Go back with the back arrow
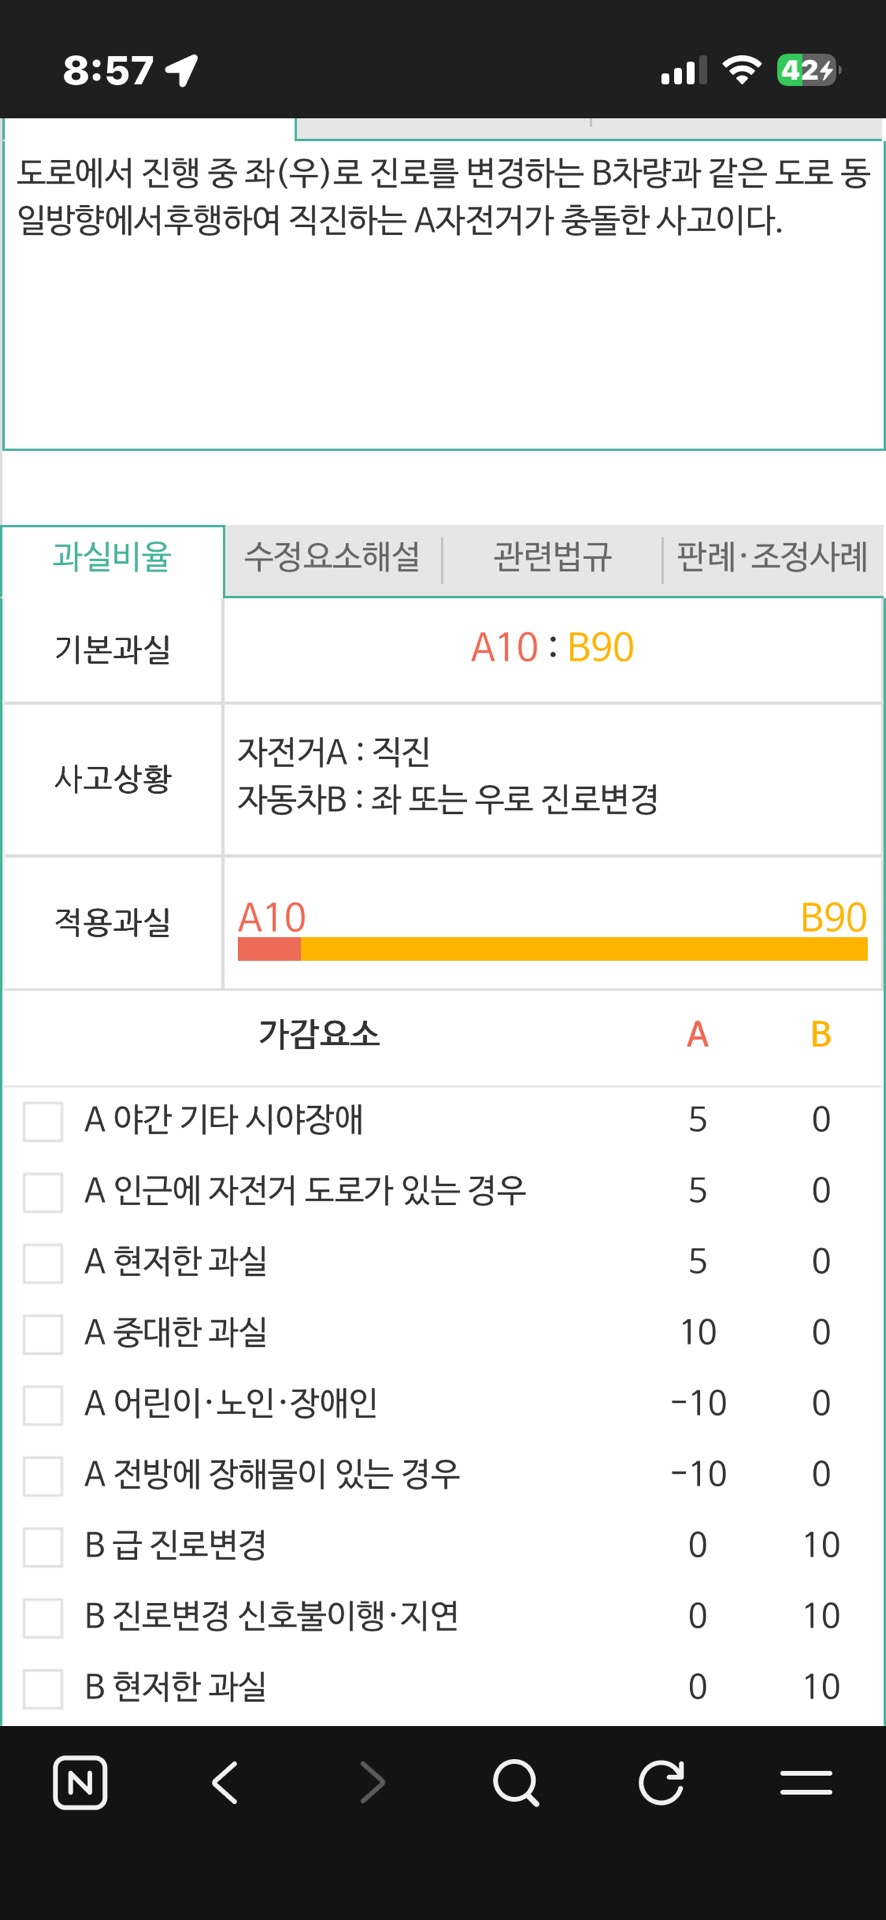Image resolution: width=886 pixels, height=1920 pixels. 226,1782
